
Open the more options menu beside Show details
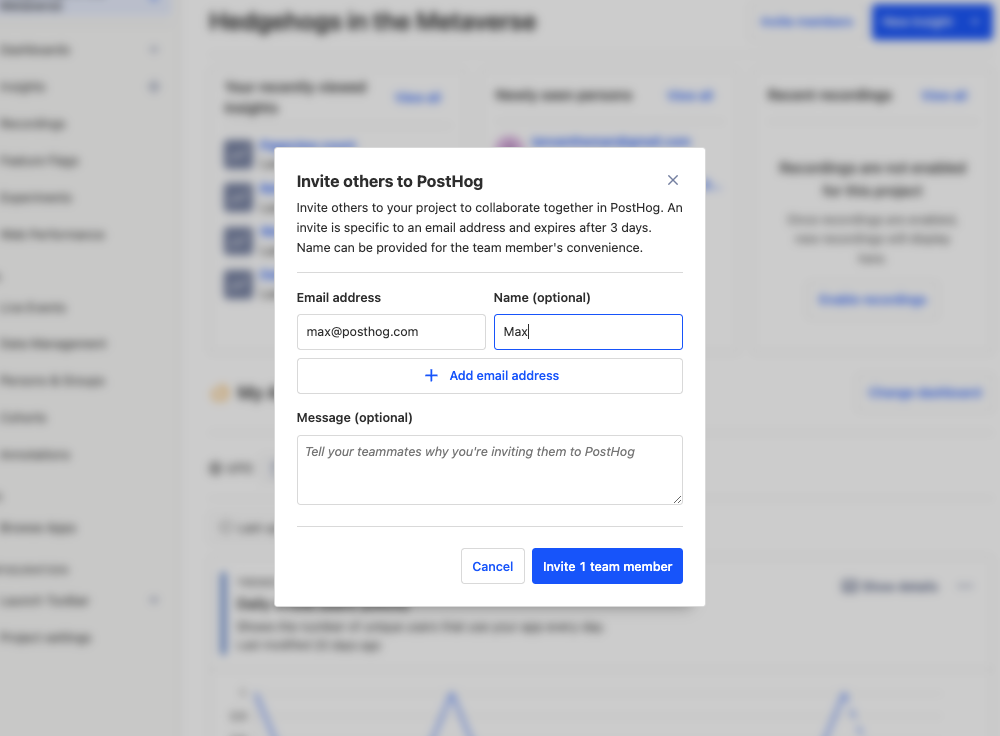point(965,587)
